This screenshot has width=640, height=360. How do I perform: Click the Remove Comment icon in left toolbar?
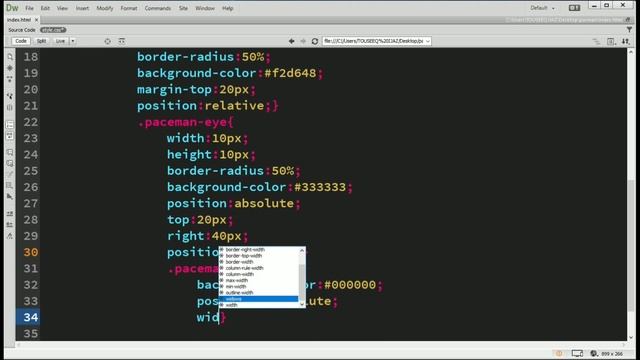tap(10, 163)
